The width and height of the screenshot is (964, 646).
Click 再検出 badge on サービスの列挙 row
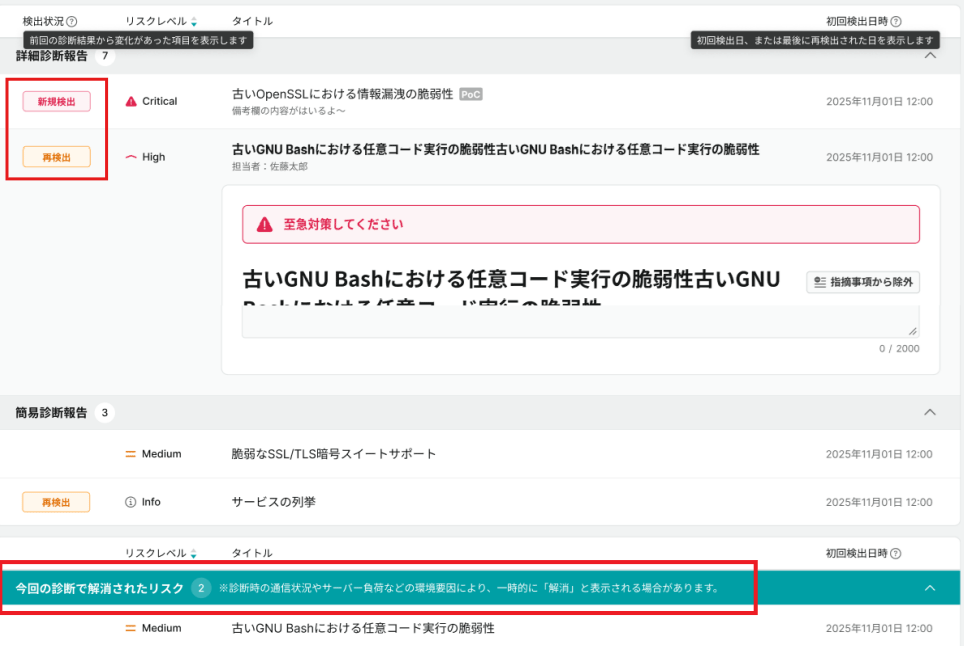pyautogui.click(x=56, y=502)
